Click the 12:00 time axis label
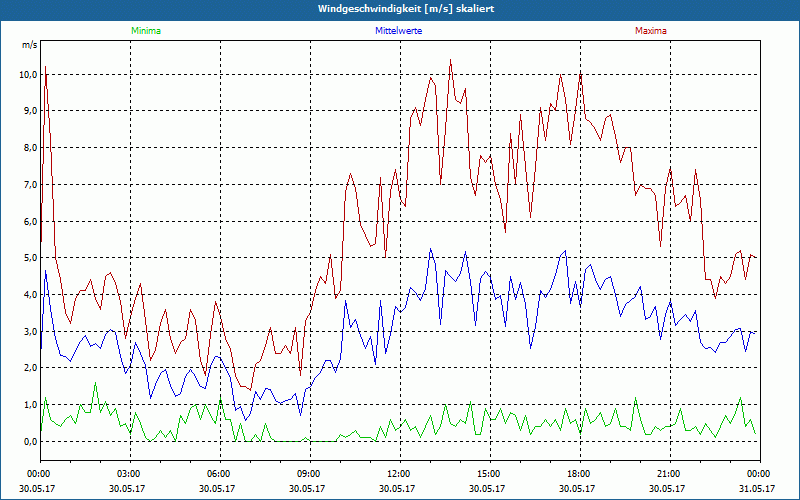The image size is (800, 500). point(399,474)
